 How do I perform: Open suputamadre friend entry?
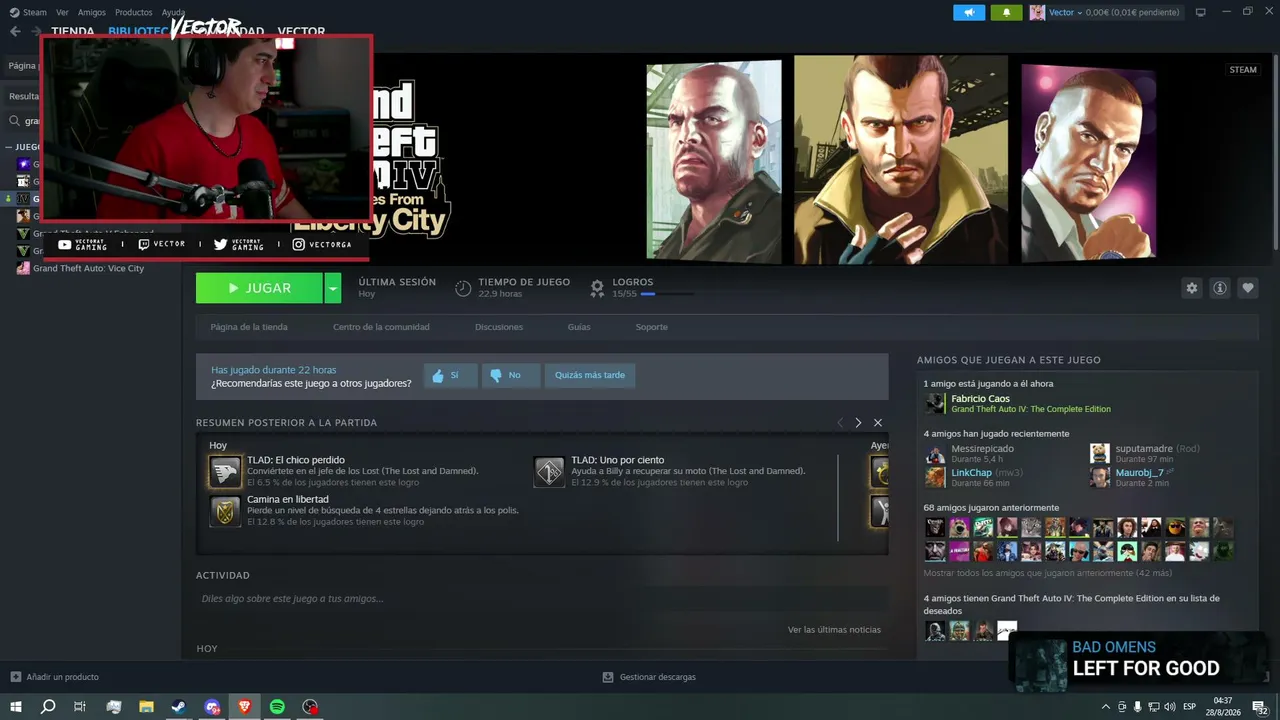click(x=1144, y=449)
